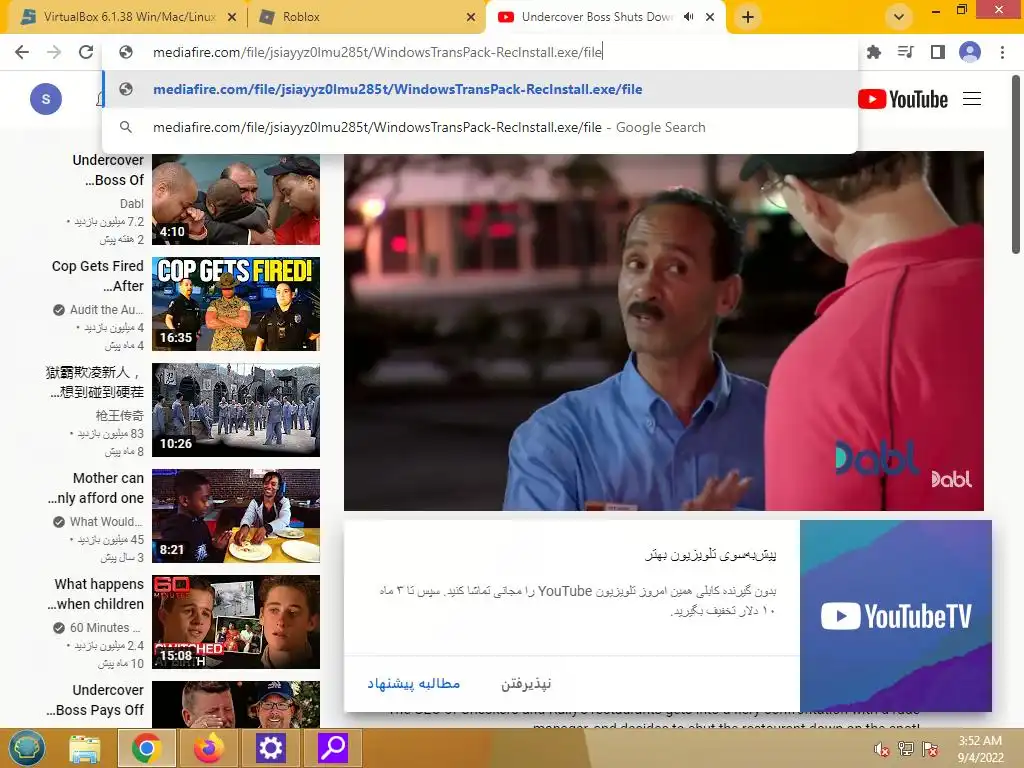The image size is (1024, 768).
Task: Click the forward navigation arrow
Action: point(54,52)
